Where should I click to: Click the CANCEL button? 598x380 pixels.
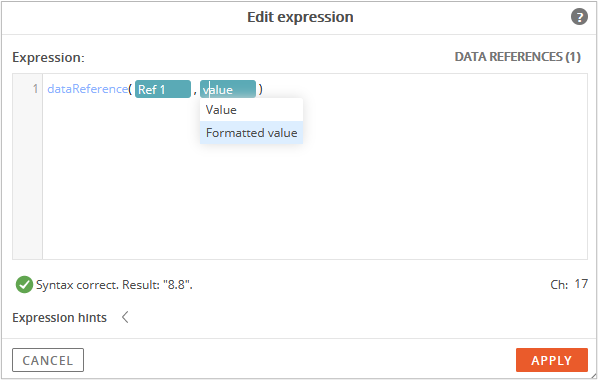[48, 360]
